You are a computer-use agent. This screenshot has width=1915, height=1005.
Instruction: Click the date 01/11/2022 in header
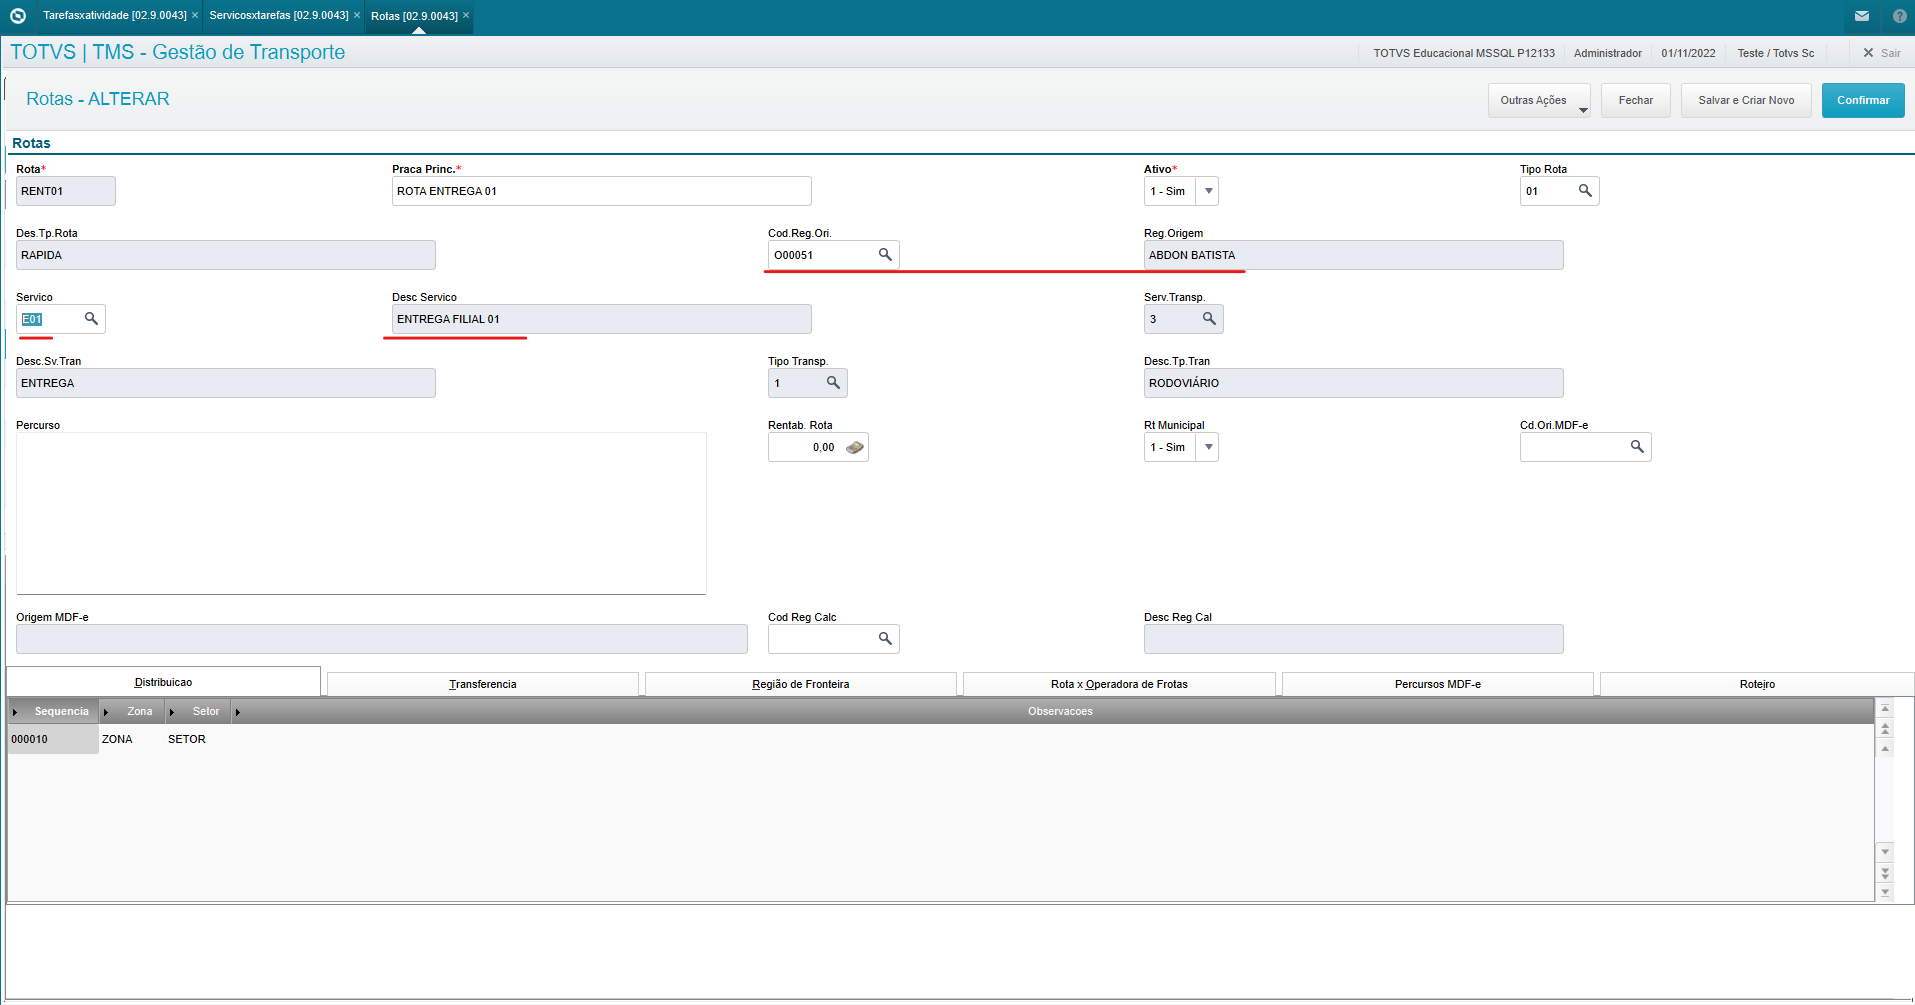1688,53
